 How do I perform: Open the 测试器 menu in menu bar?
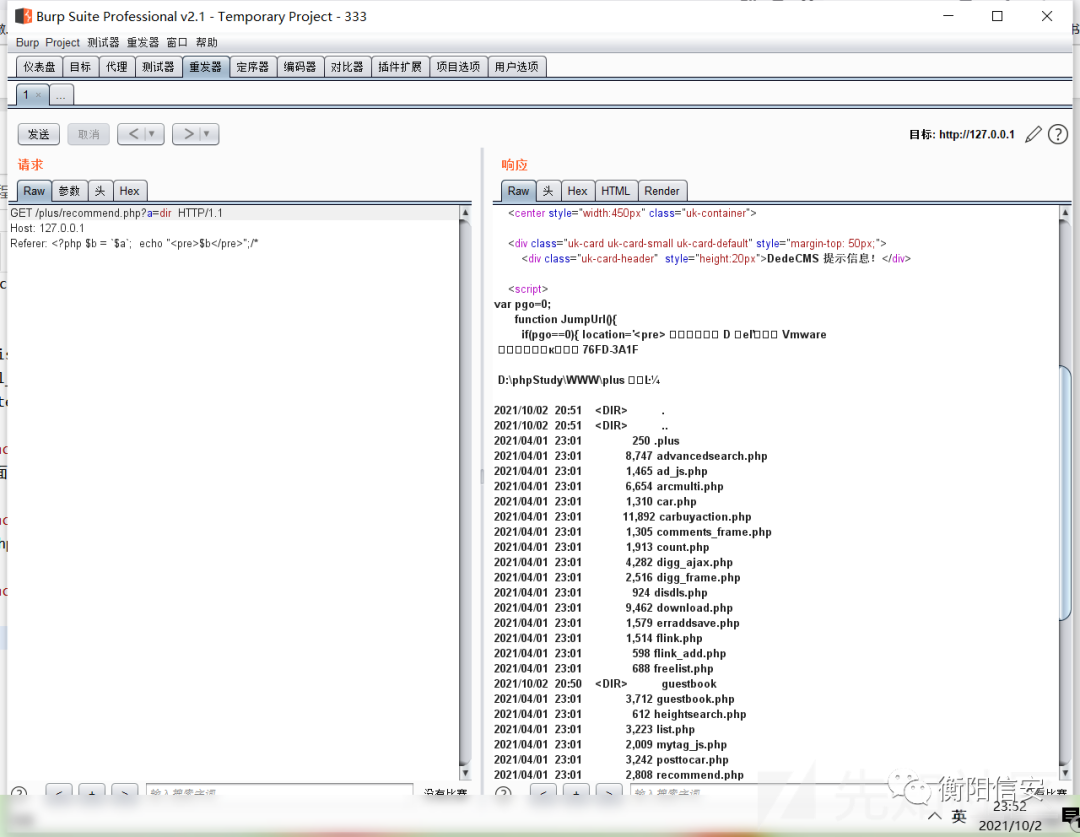pyautogui.click(x=103, y=43)
